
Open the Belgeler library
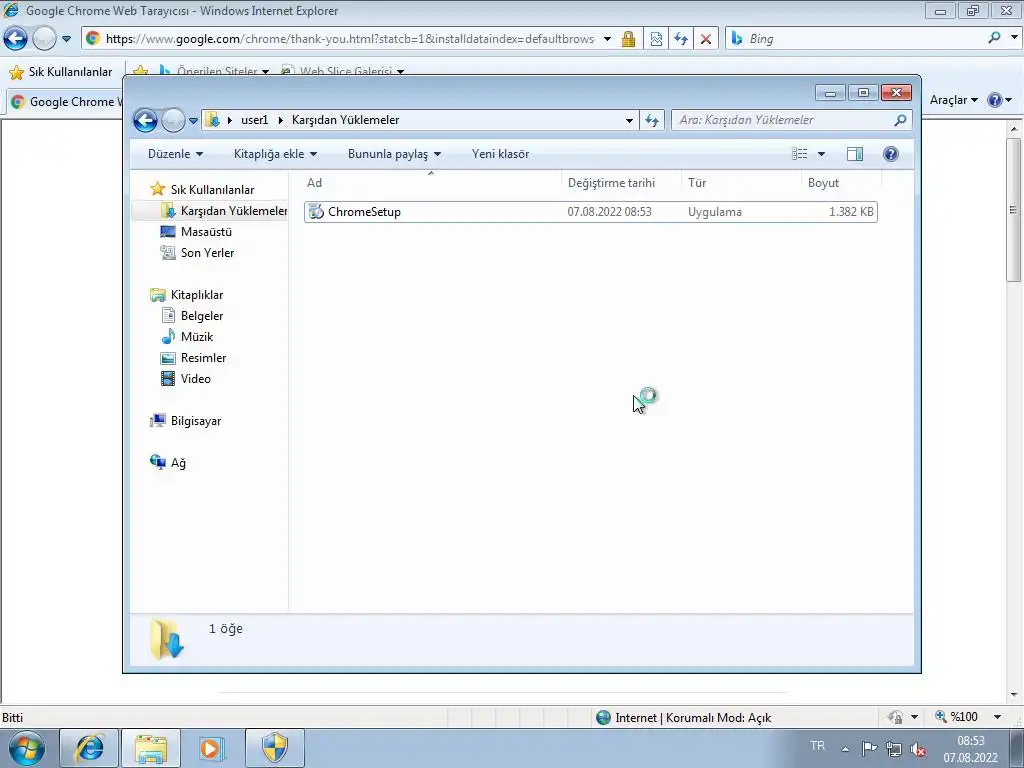[x=202, y=315]
